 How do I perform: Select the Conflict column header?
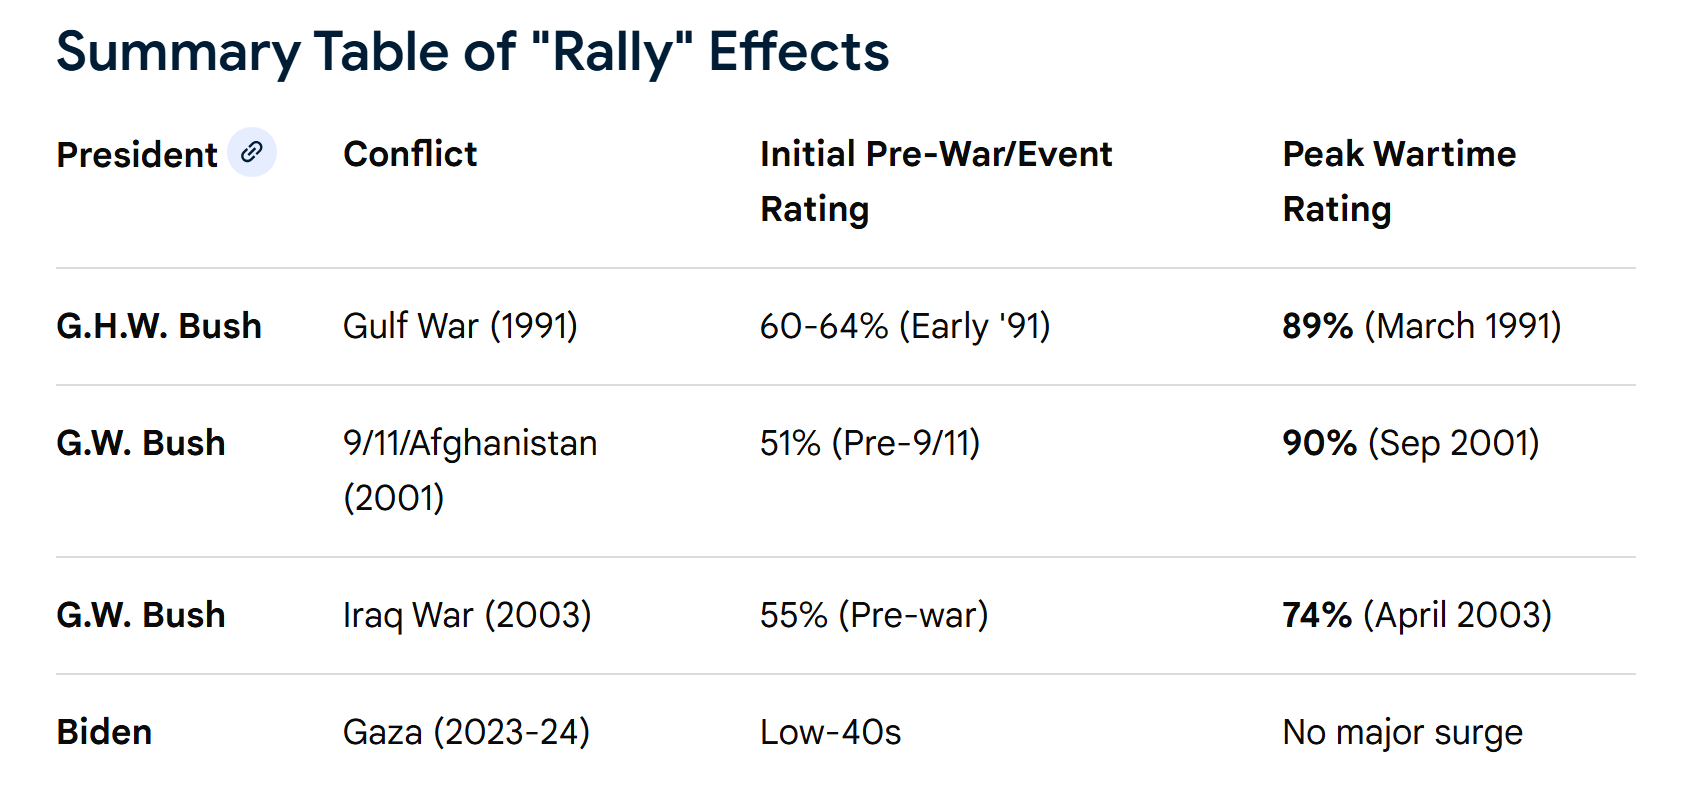[x=410, y=154]
